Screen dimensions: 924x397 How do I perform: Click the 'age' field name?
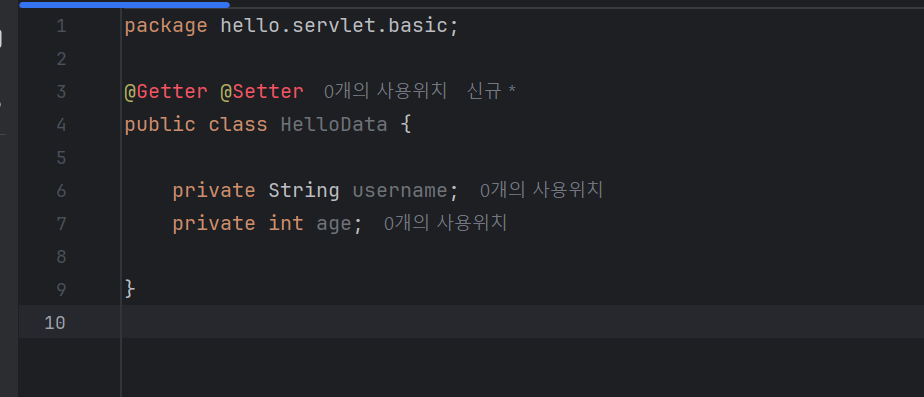334,224
